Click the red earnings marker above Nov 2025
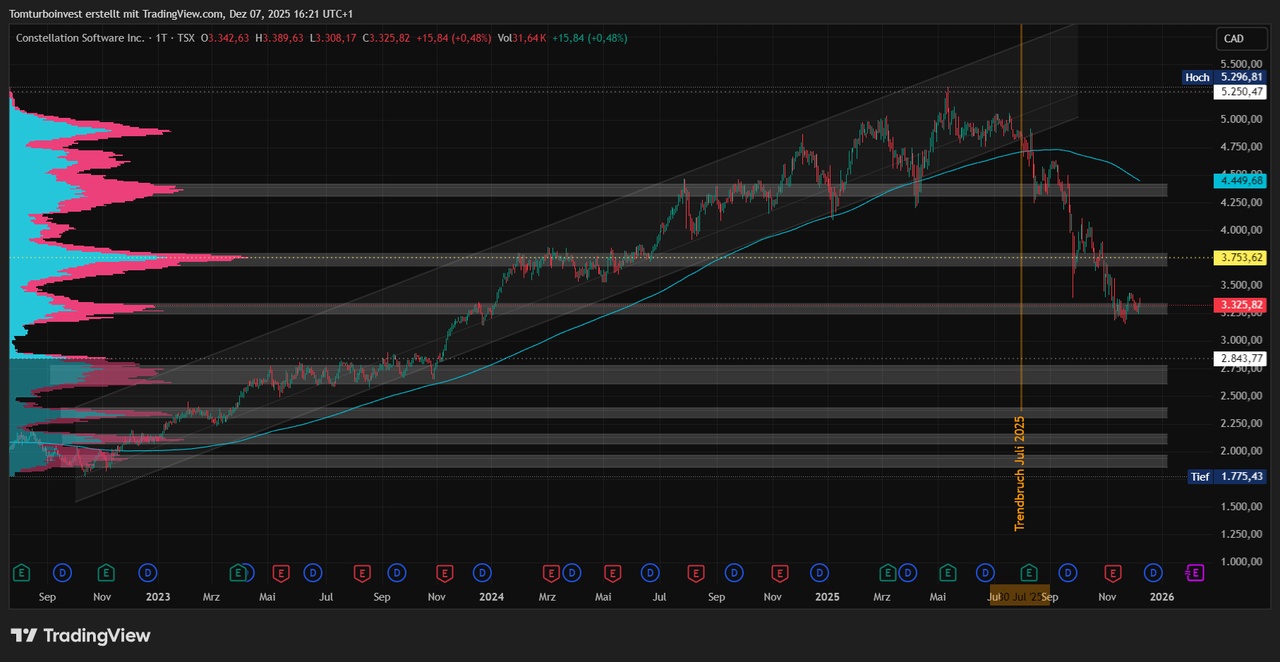The width and height of the screenshot is (1280, 662). coord(1112,573)
